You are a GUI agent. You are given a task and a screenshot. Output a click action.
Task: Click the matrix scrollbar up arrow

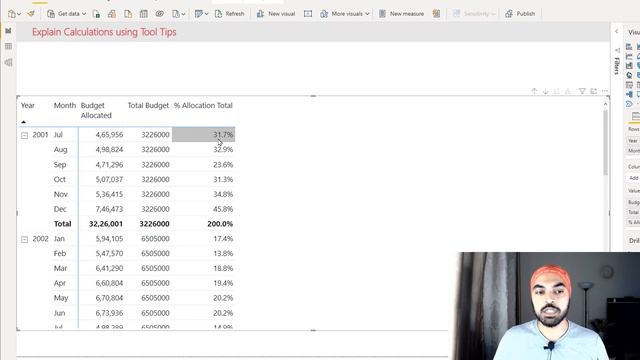605,104
